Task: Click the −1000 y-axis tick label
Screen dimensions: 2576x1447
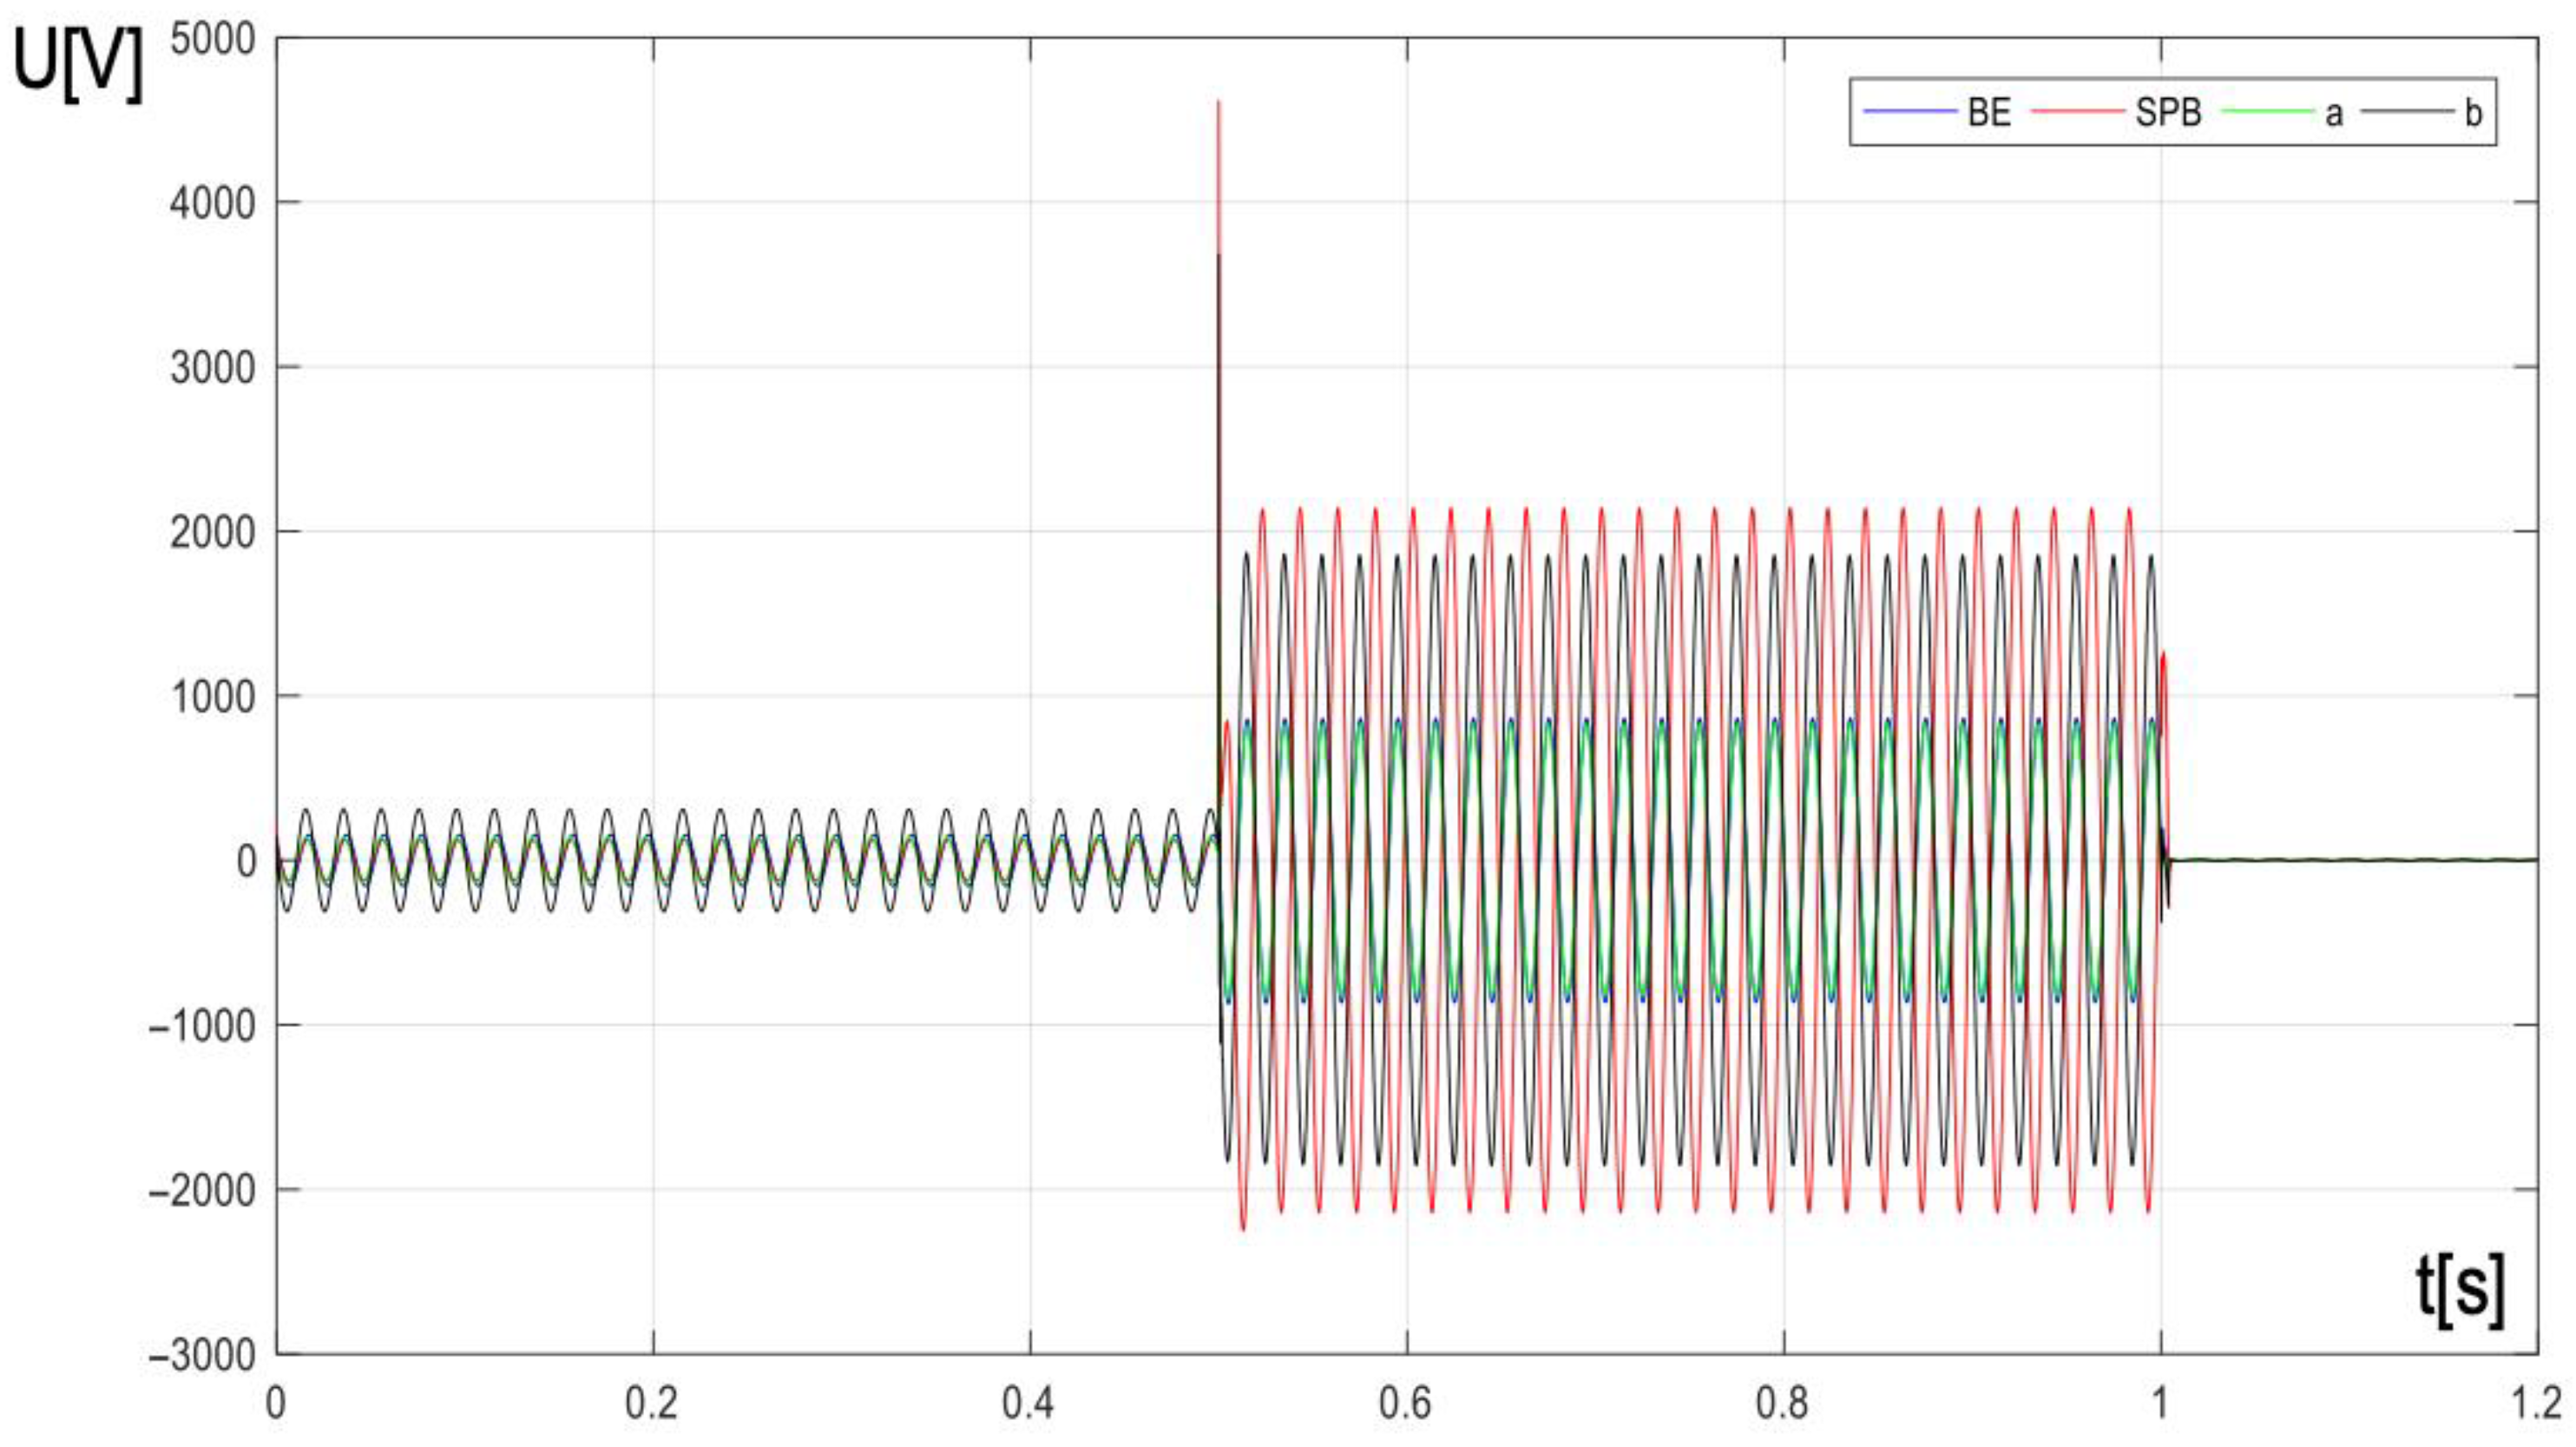Action: point(202,1027)
